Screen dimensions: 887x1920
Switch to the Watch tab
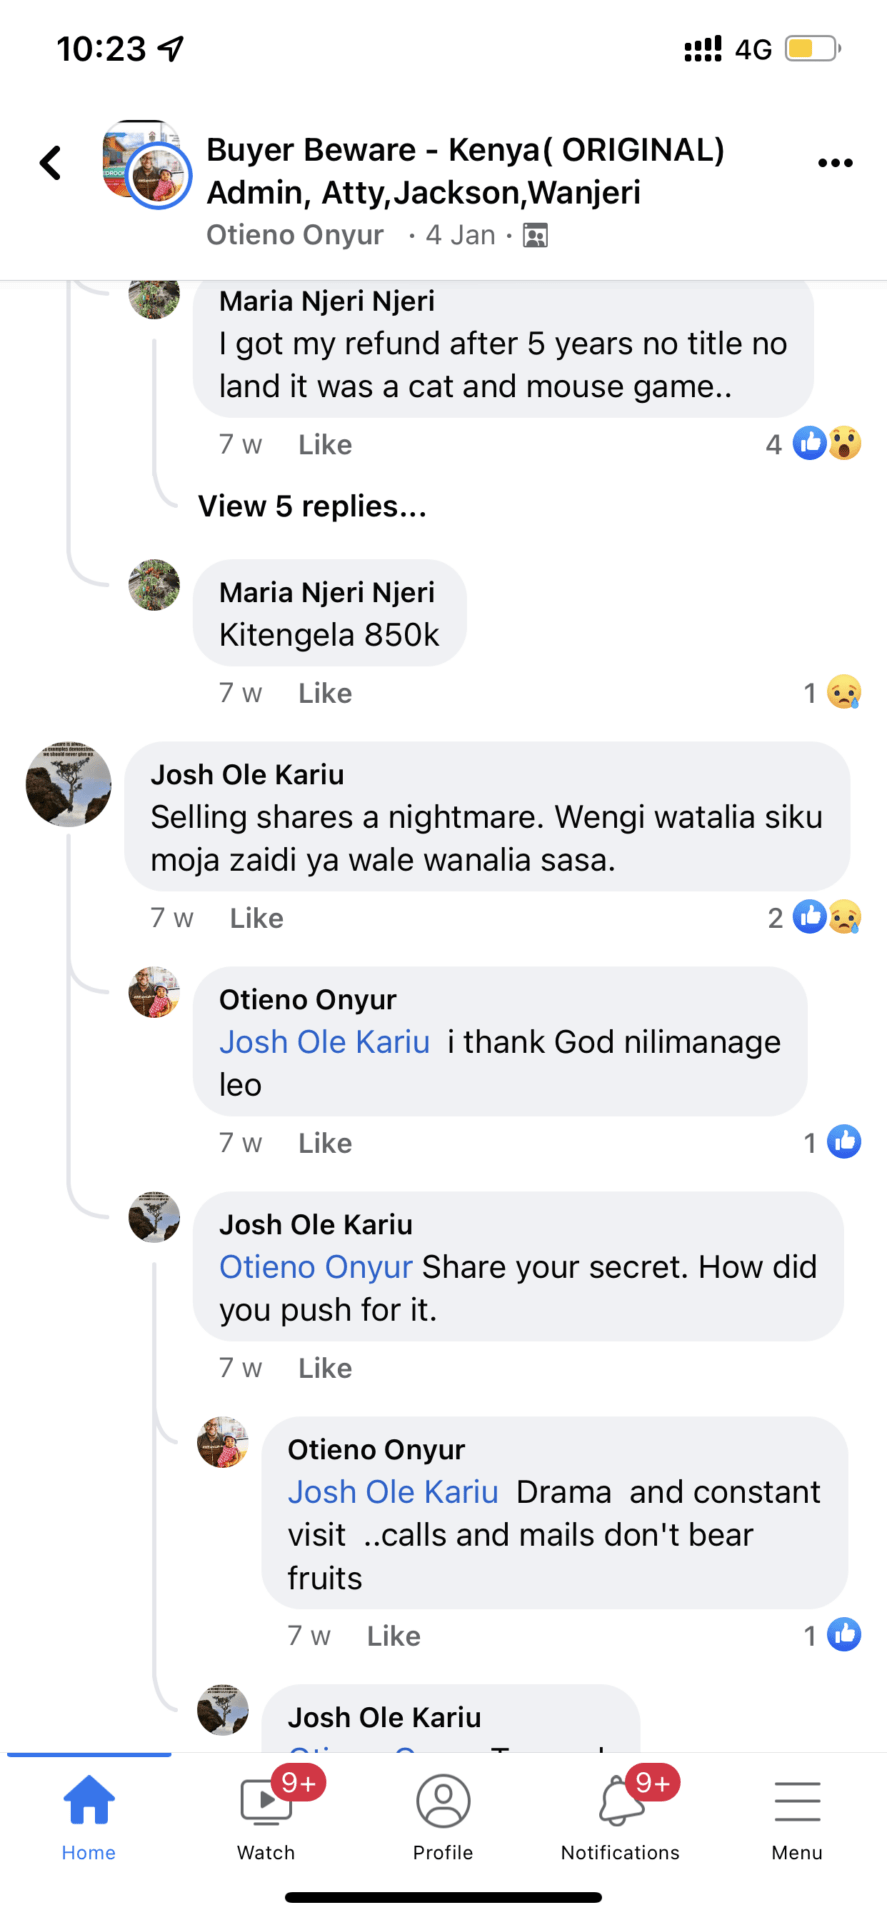click(266, 1817)
